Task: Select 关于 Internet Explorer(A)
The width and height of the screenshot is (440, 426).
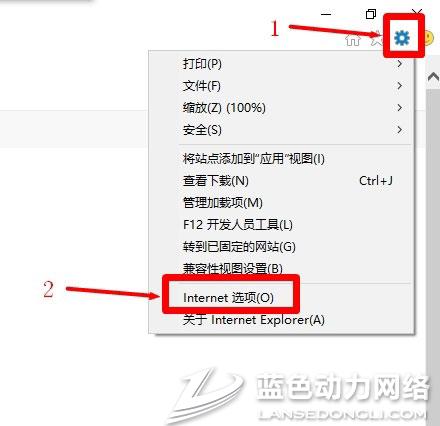Action: [x=281, y=320]
